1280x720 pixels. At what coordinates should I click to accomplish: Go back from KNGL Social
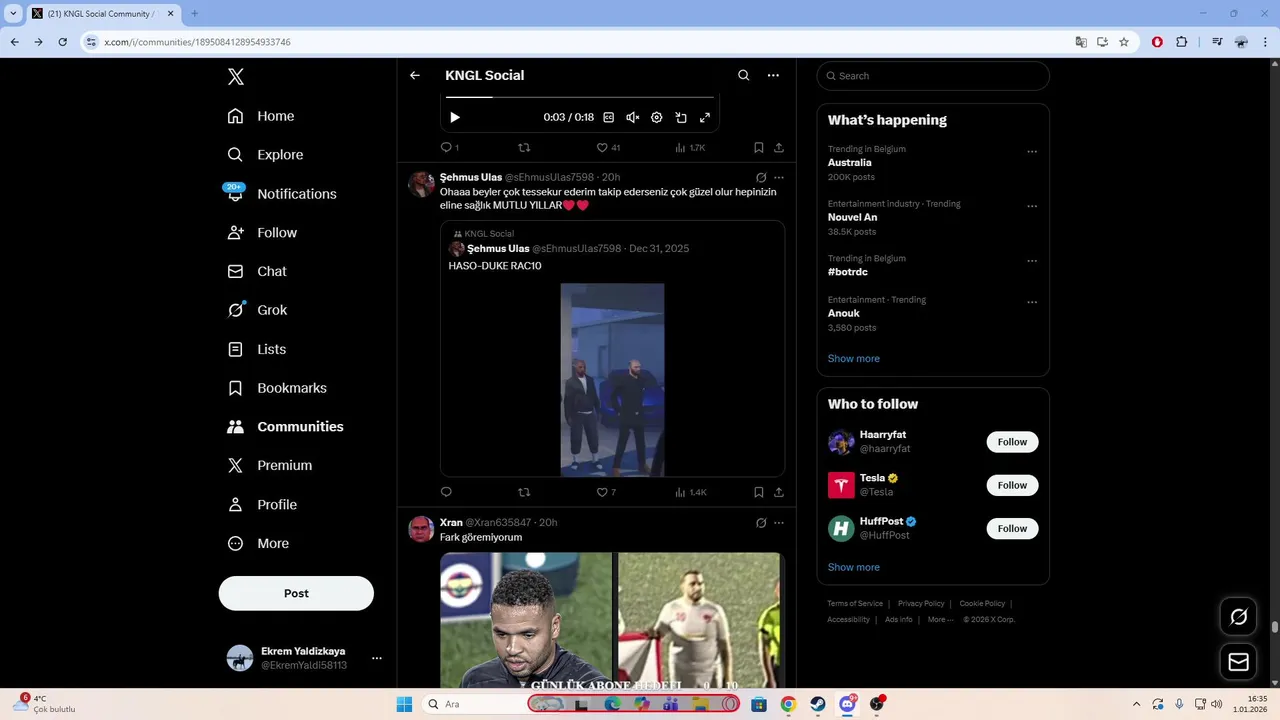(415, 75)
